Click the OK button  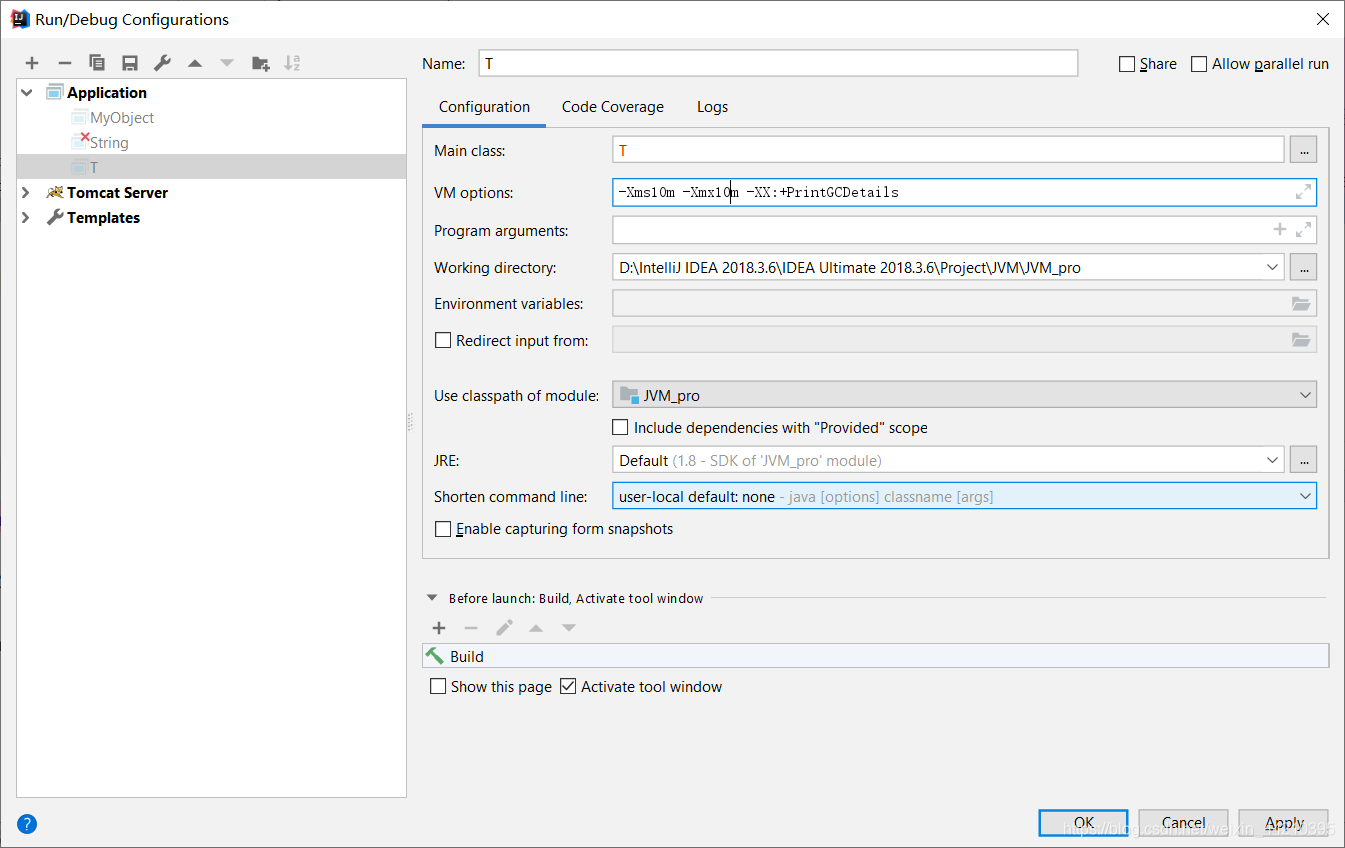[x=1083, y=823]
